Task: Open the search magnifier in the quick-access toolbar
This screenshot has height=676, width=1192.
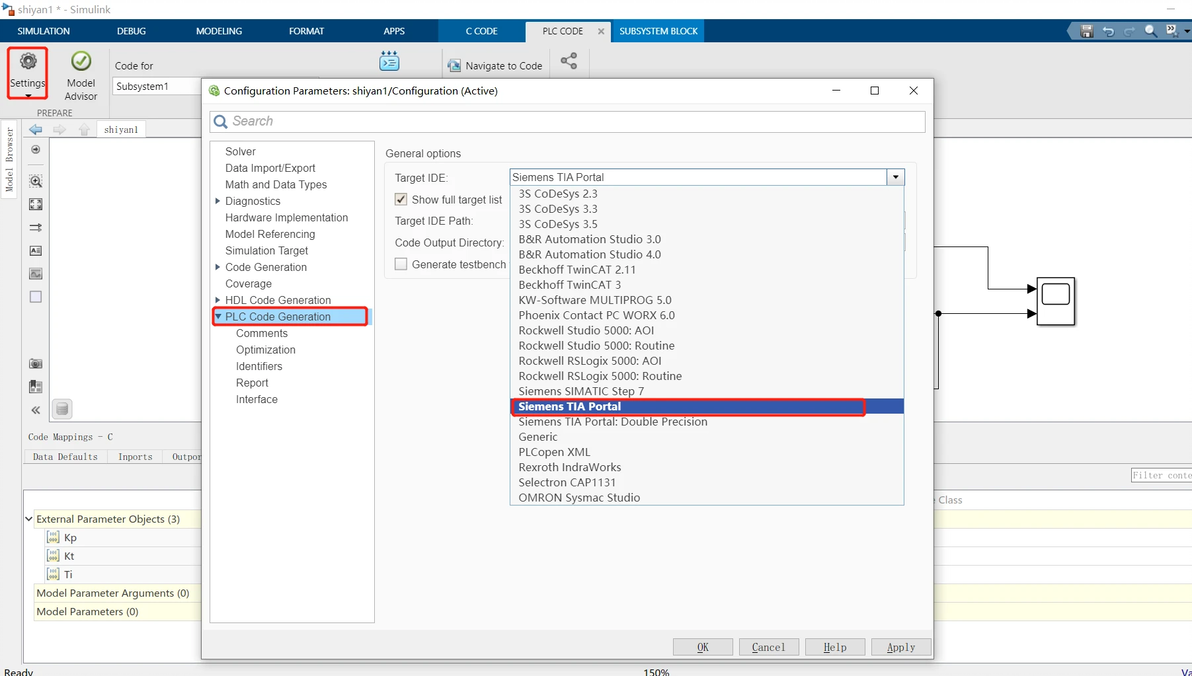Action: coord(1150,31)
